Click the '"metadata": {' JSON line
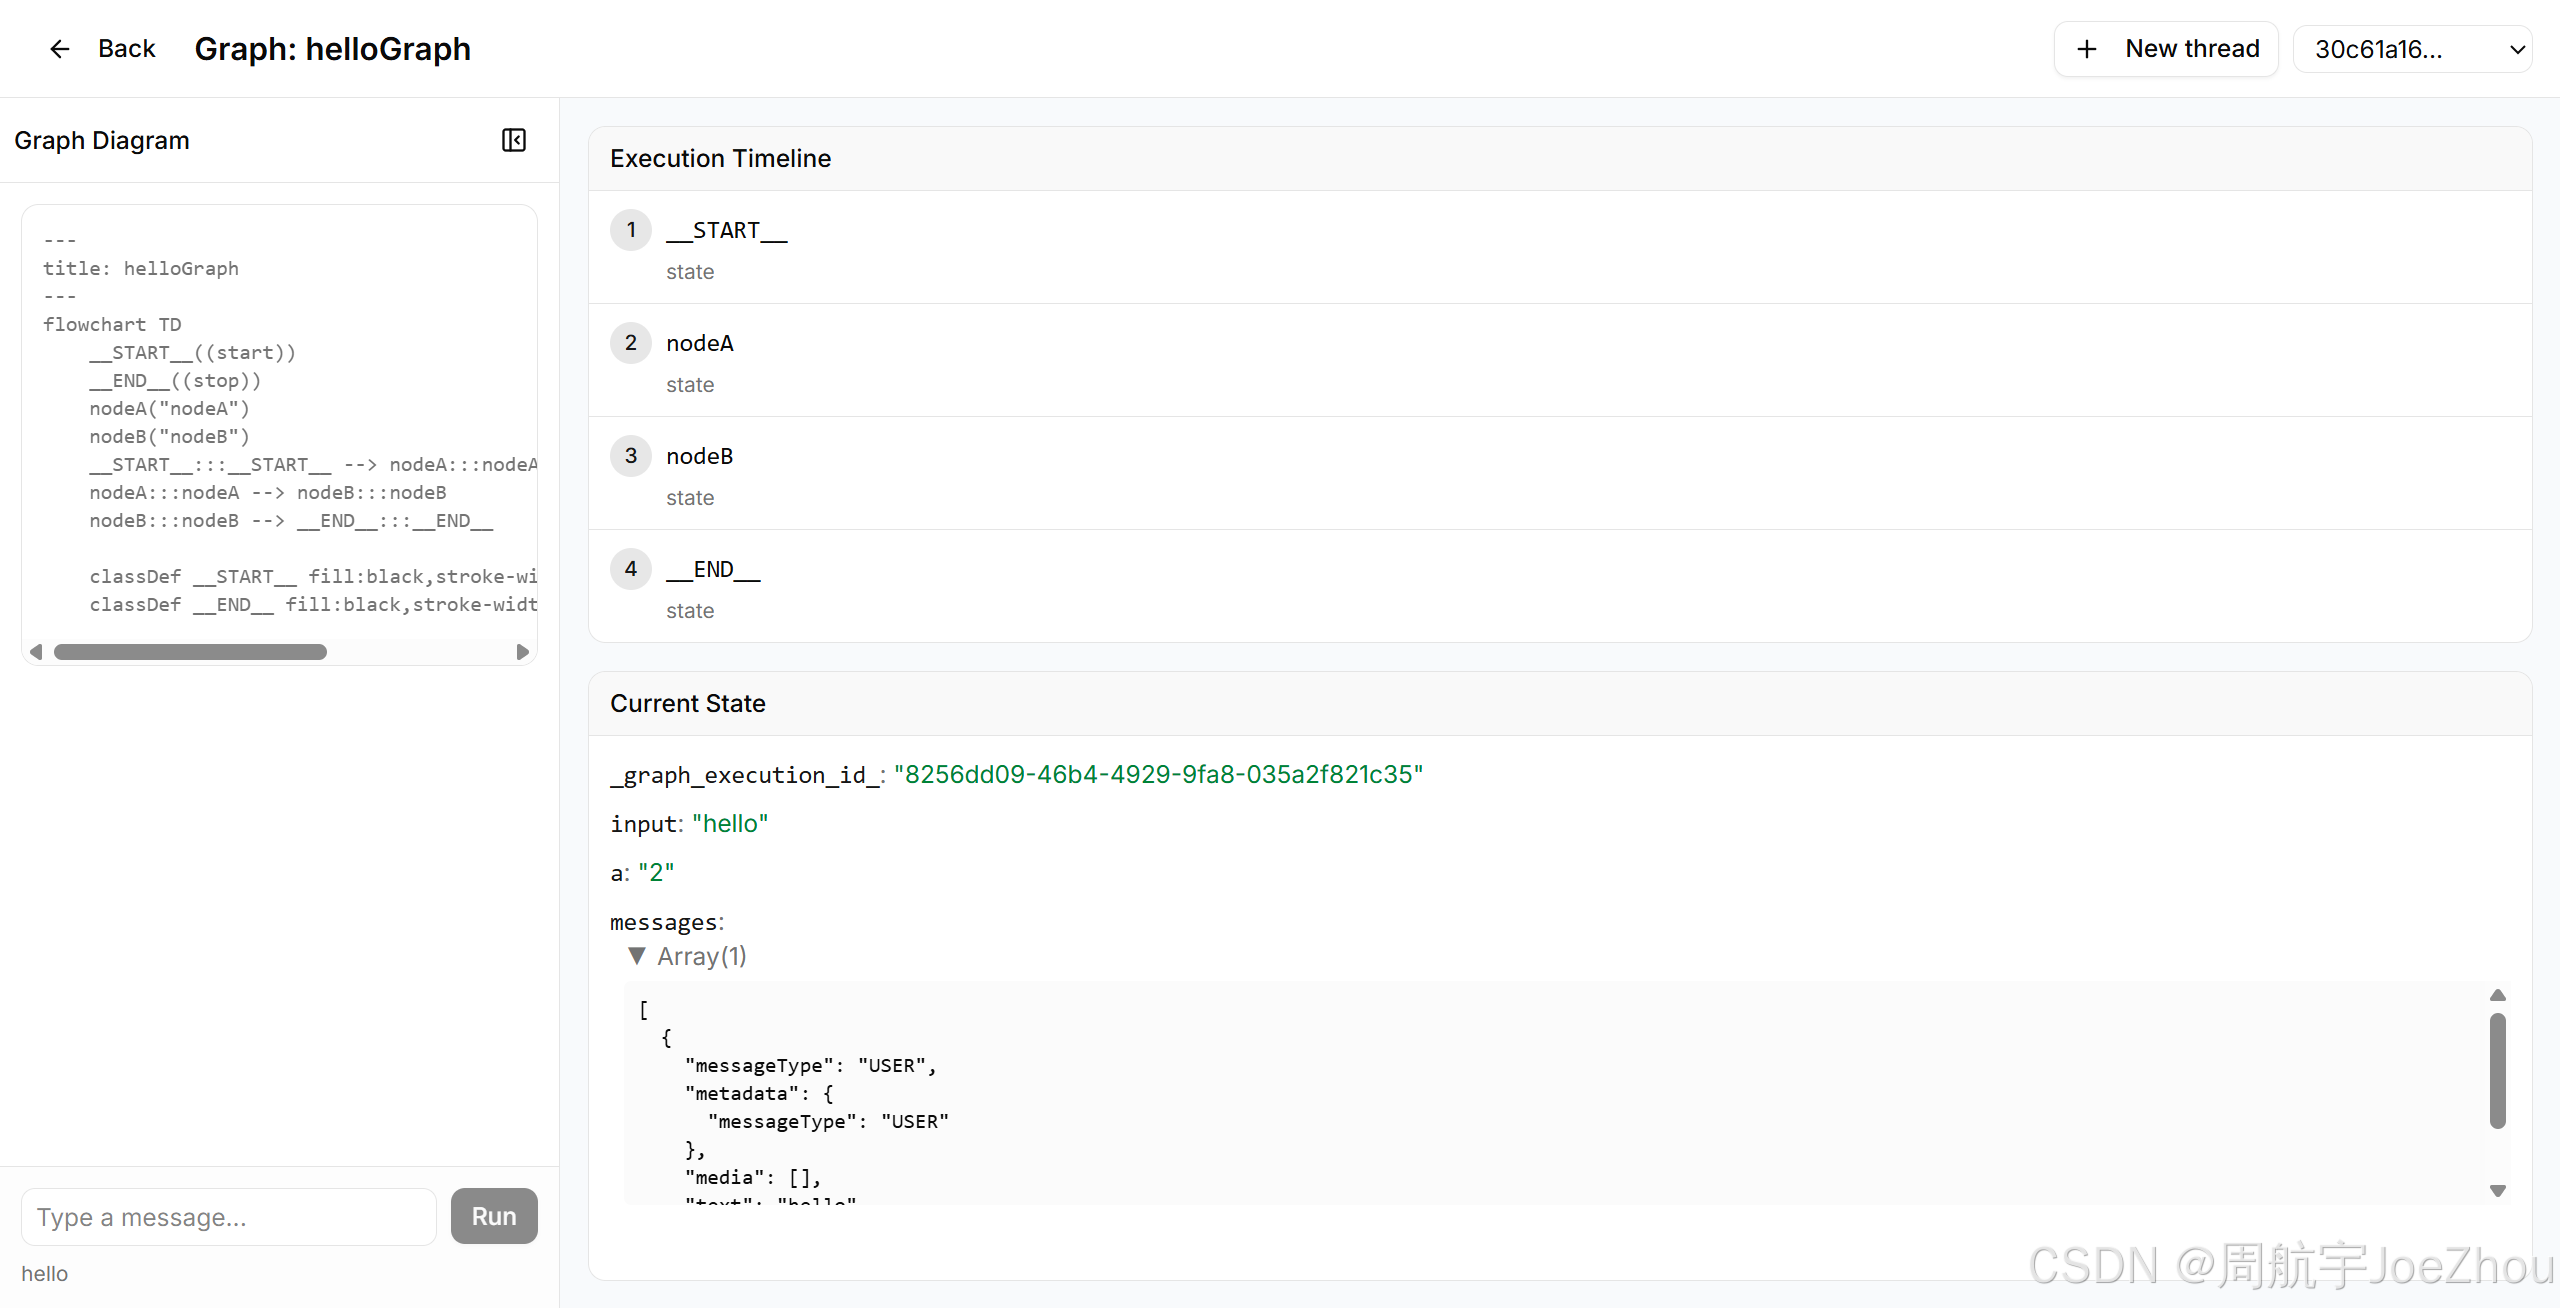 click(x=759, y=1093)
